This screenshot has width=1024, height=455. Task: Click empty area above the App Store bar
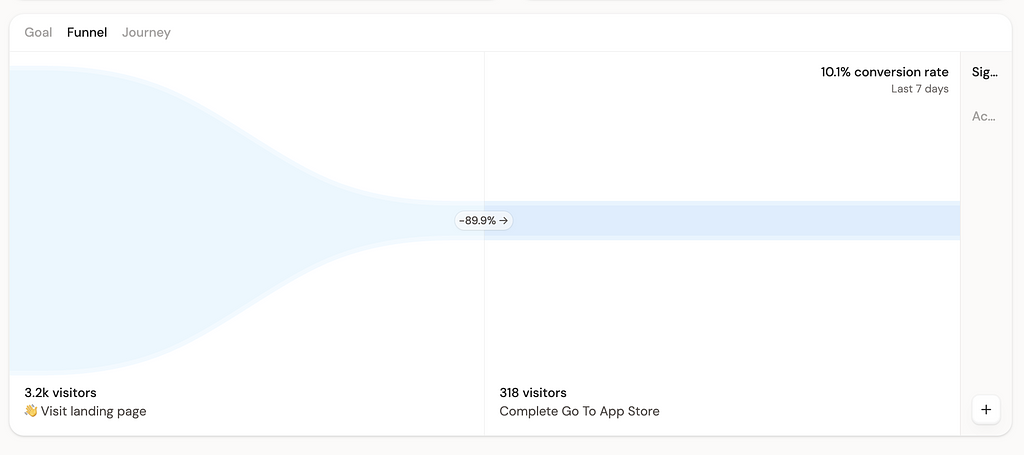(720, 140)
